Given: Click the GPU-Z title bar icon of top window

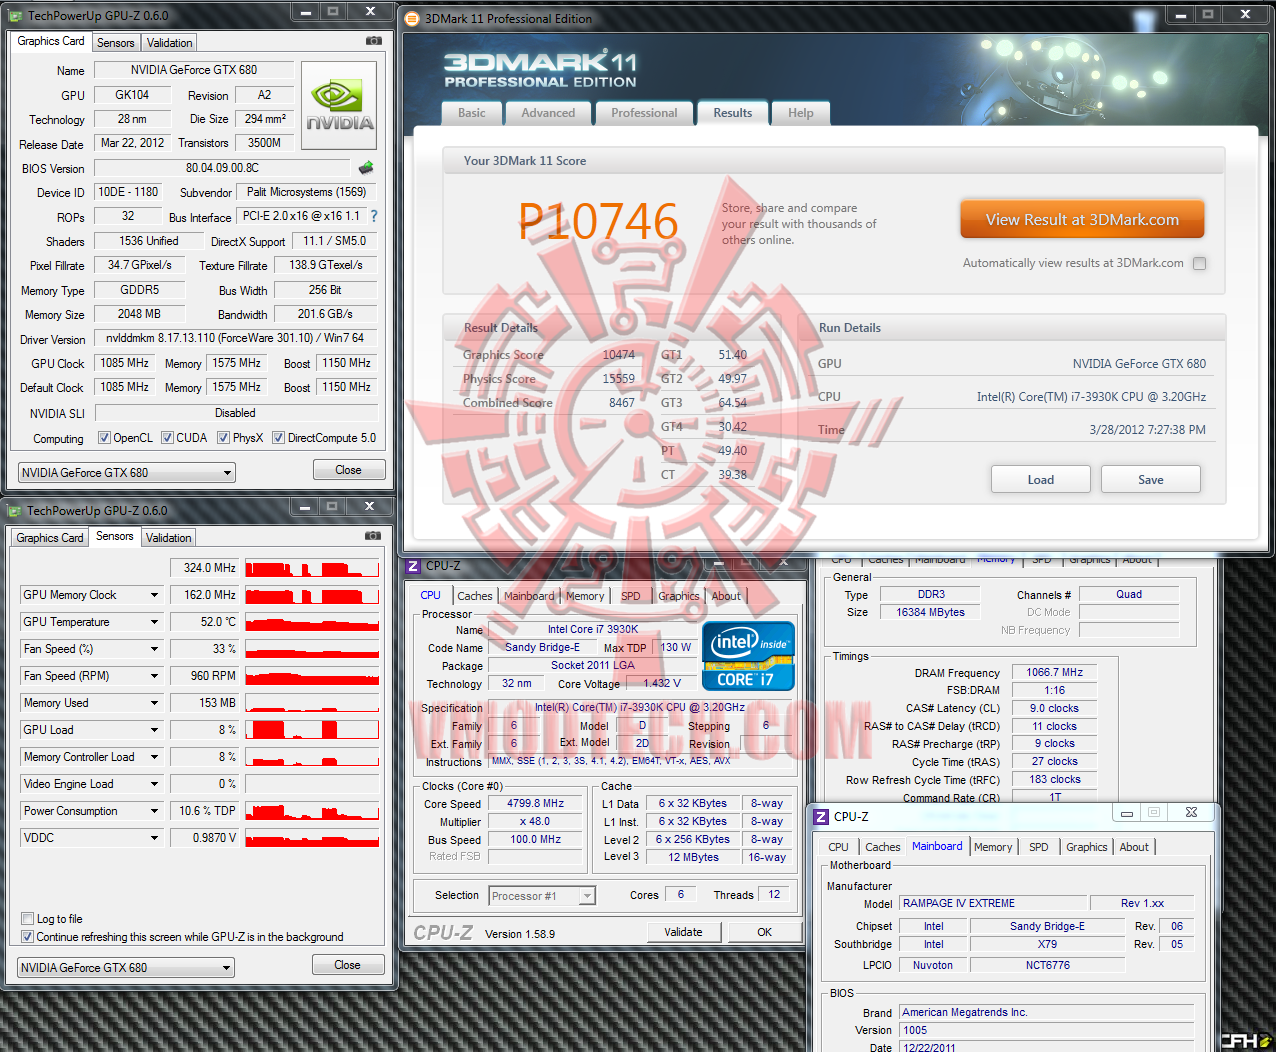Looking at the screenshot, I should click(14, 15).
